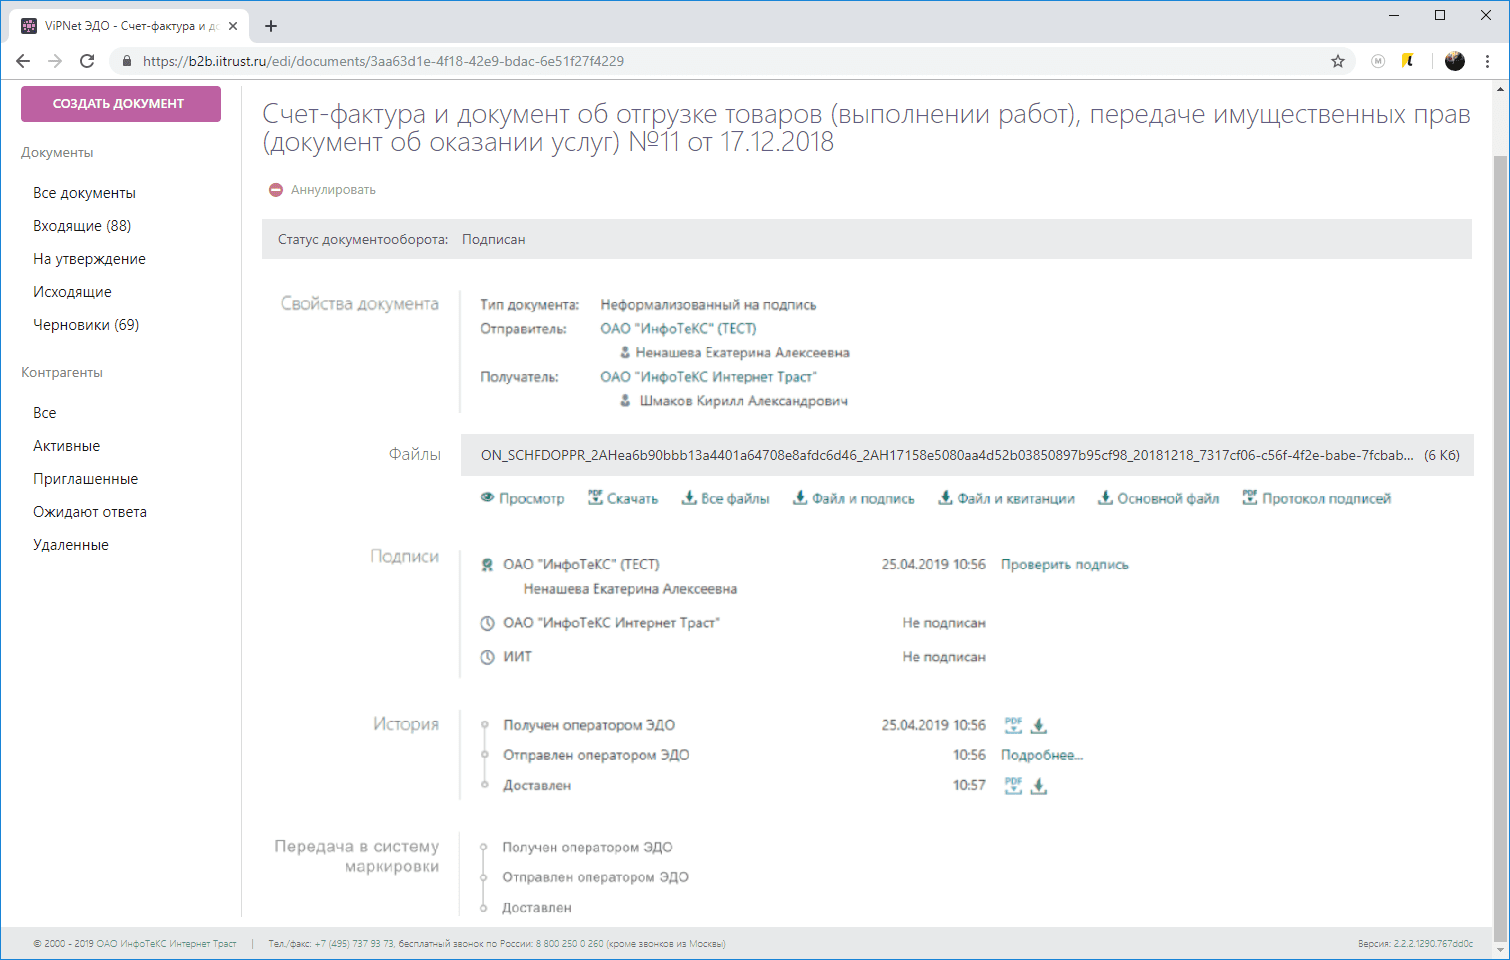Open Входящие (88) documents list

click(82, 226)
